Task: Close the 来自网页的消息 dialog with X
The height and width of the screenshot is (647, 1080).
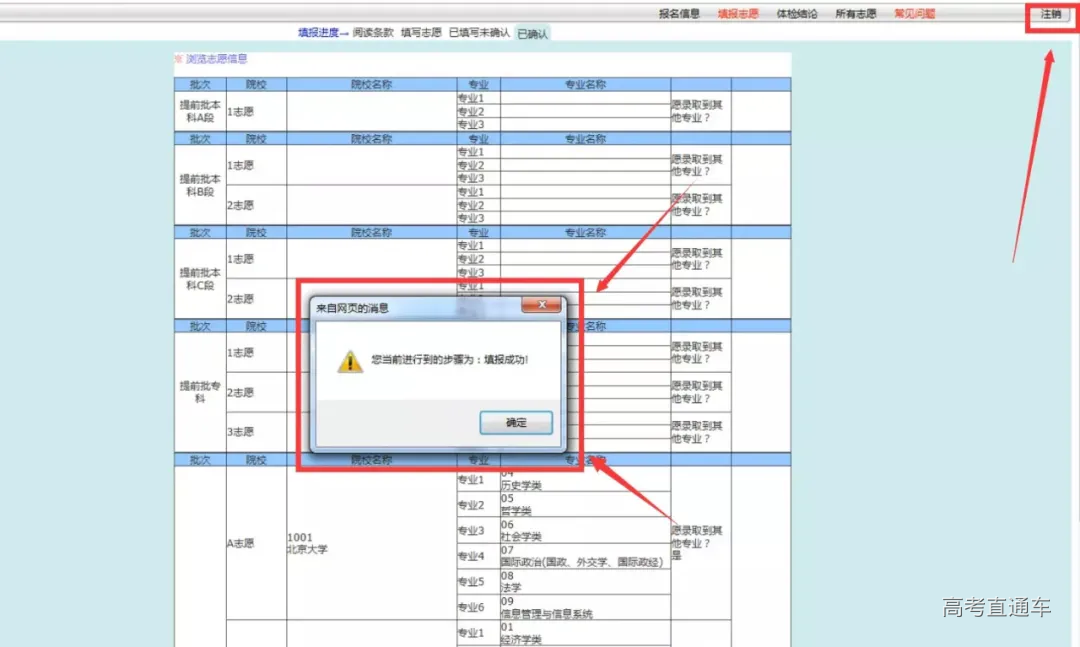Action: (x=542, y=305)
